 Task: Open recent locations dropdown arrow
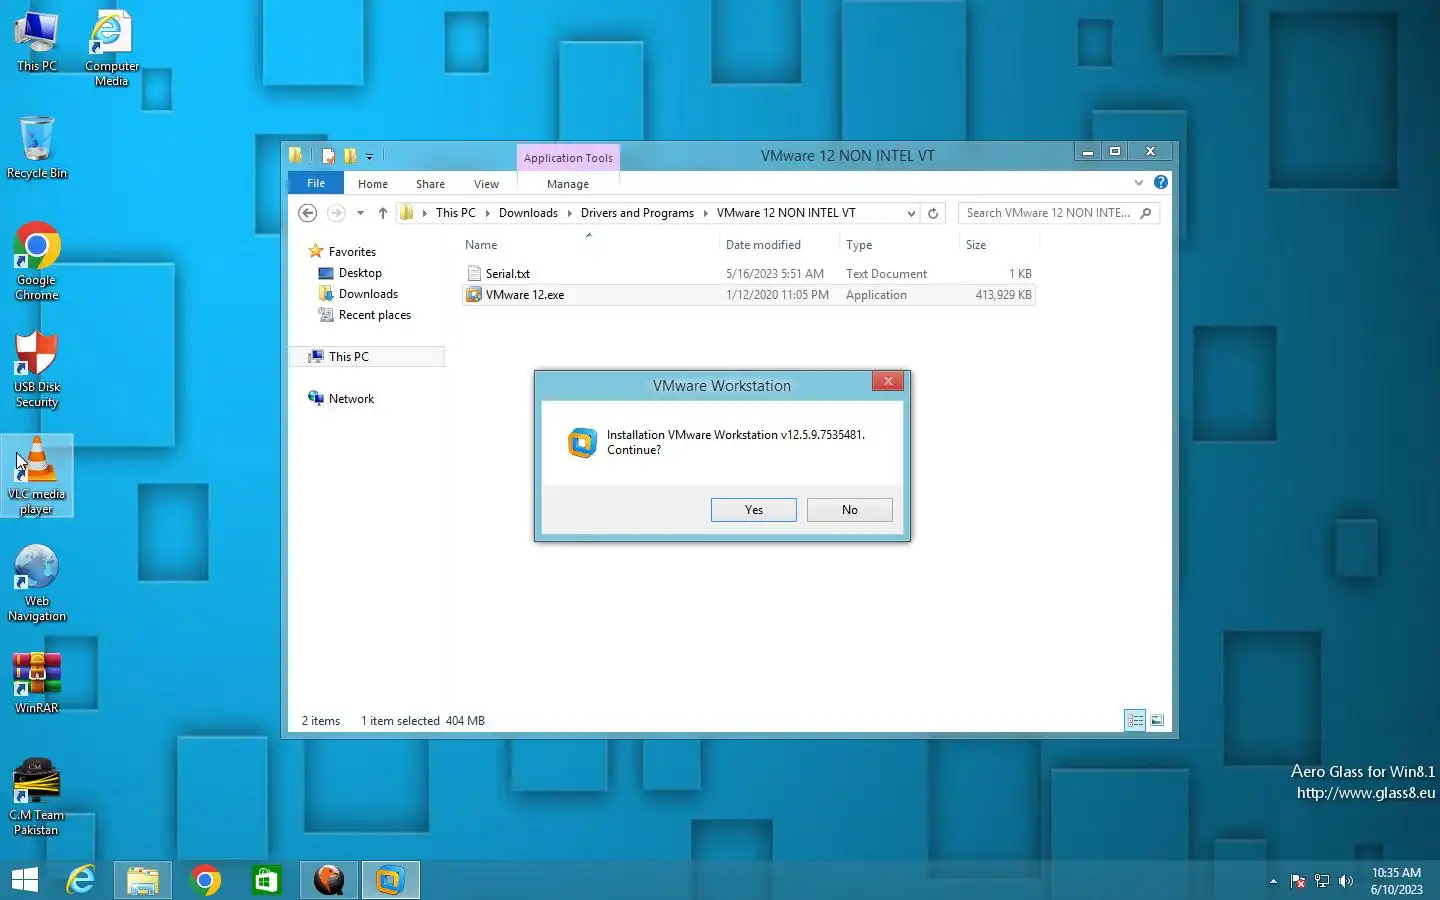click(360, 213)
